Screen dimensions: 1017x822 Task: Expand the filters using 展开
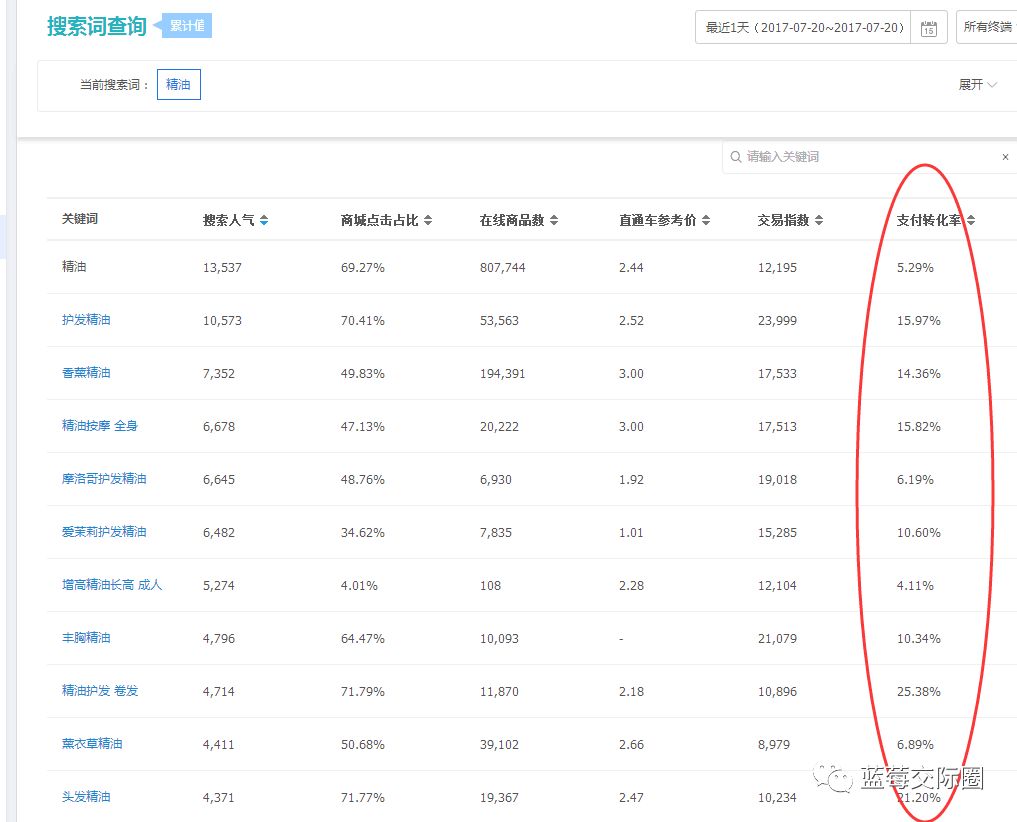[978, 85]
